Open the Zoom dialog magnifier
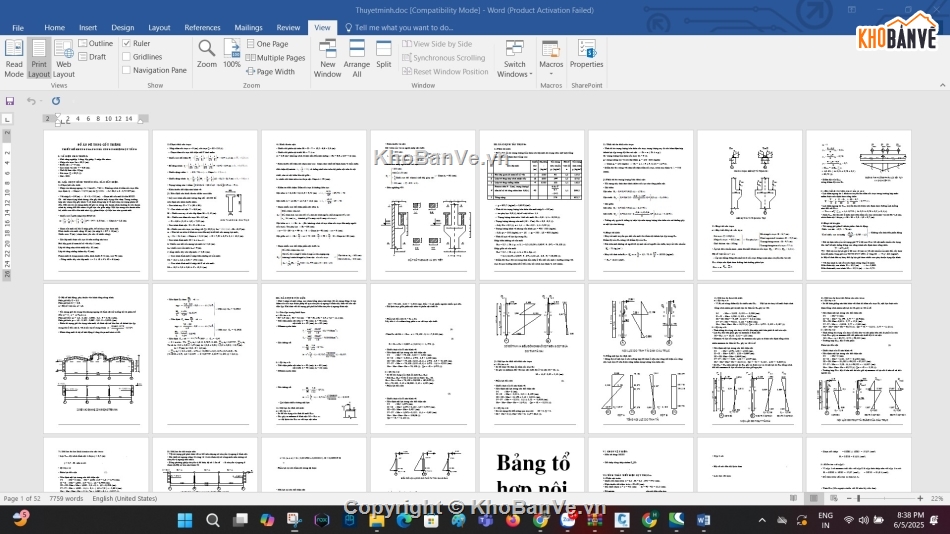Image resolution: width=950 pixels, height=534 pixels. pyautogui.click(x=207, y=53)
